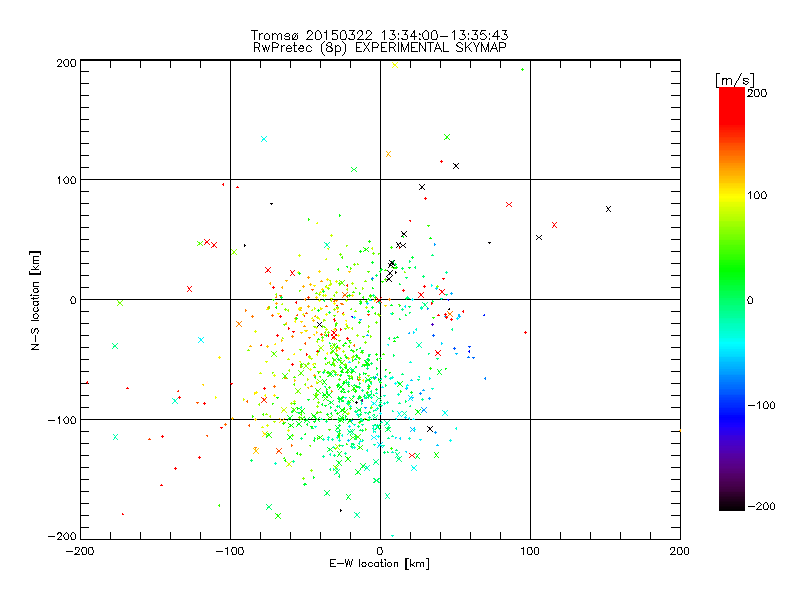800x600 pixels.
Task: Click the y-axis tick label '-100'
Action: click(x=62, y=420)
